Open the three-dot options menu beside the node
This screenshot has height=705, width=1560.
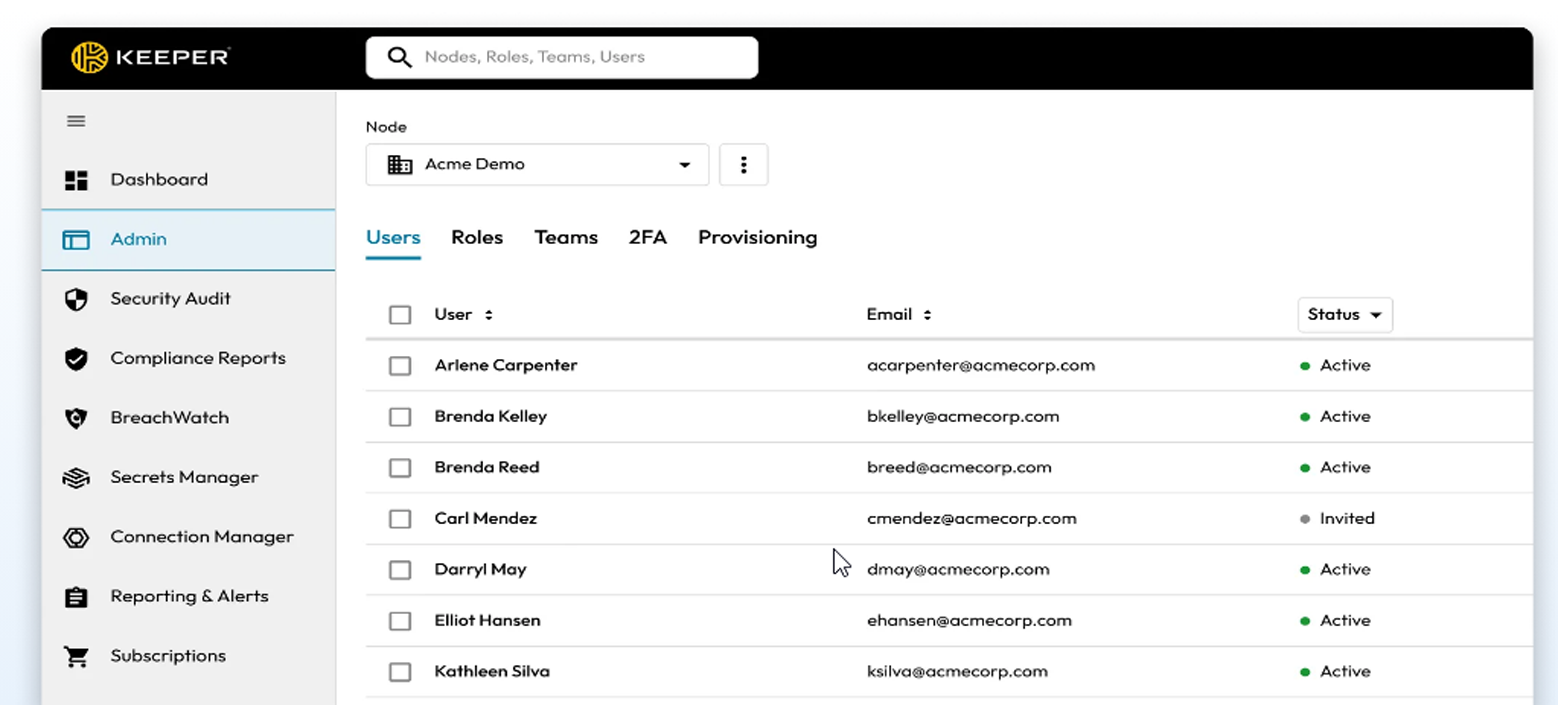pyautogui.click(x=744, y=164)
